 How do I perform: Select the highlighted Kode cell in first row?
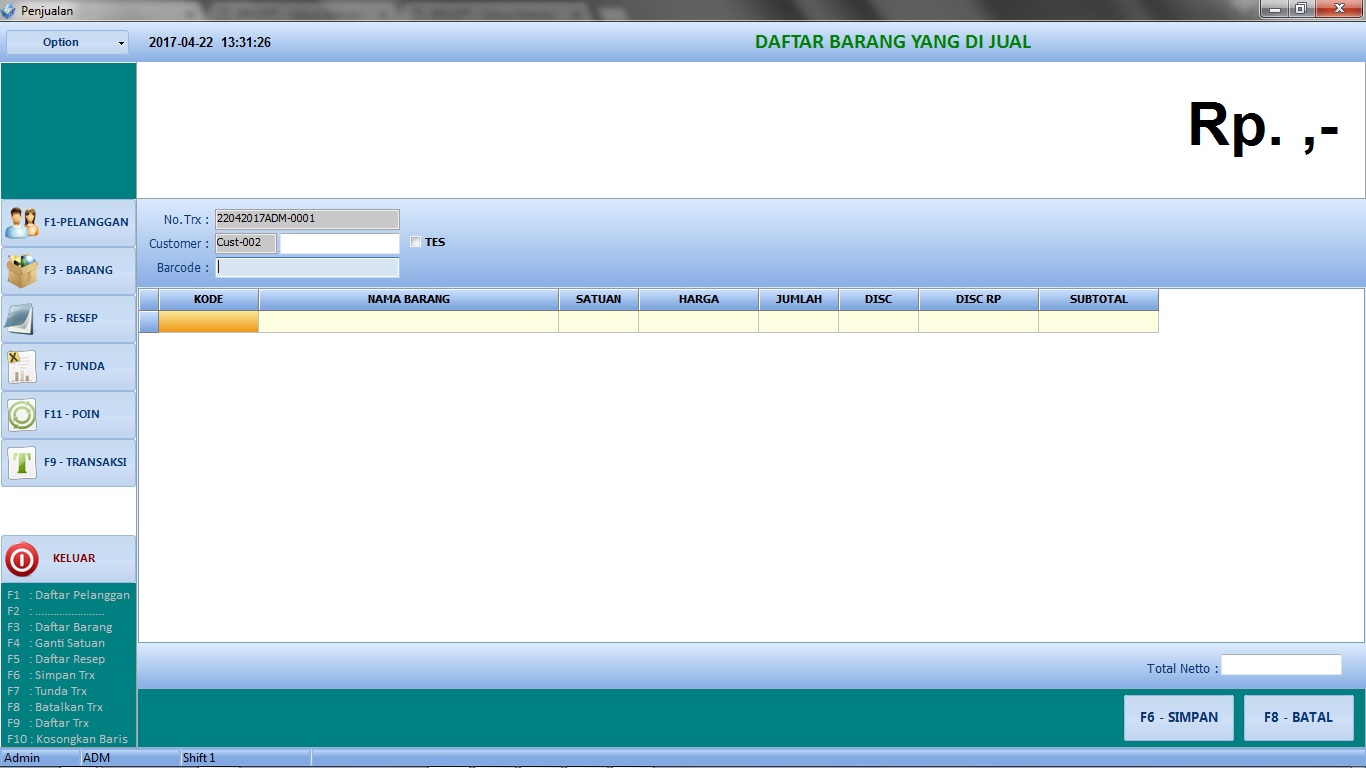(x=208, y=322)
